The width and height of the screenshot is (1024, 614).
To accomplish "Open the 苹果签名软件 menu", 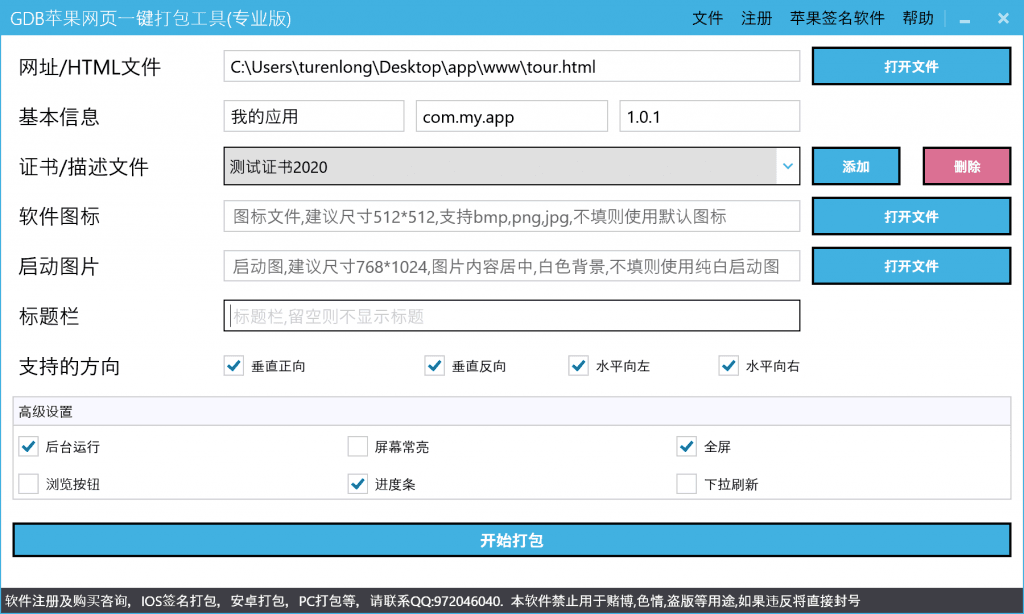I will [837, 18].
